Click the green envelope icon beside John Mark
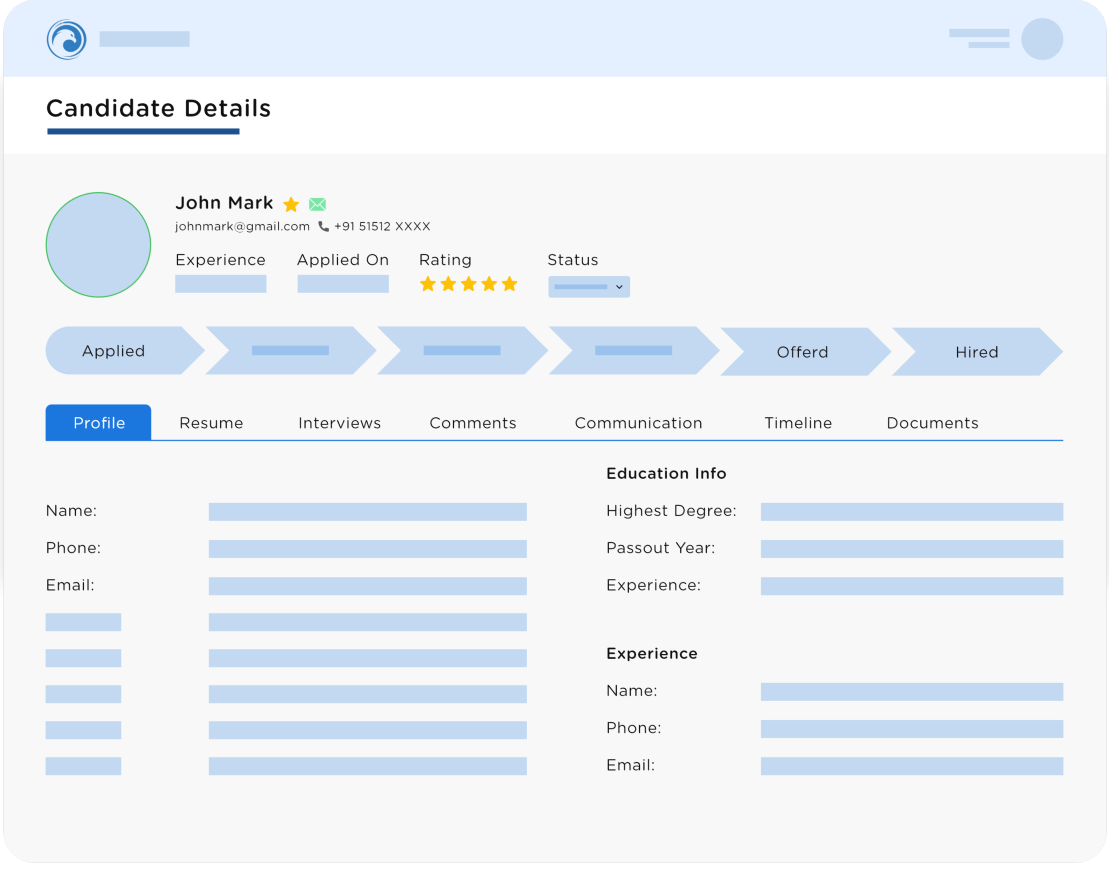Viewport: 1109px width, 882px height. [317, 204]
